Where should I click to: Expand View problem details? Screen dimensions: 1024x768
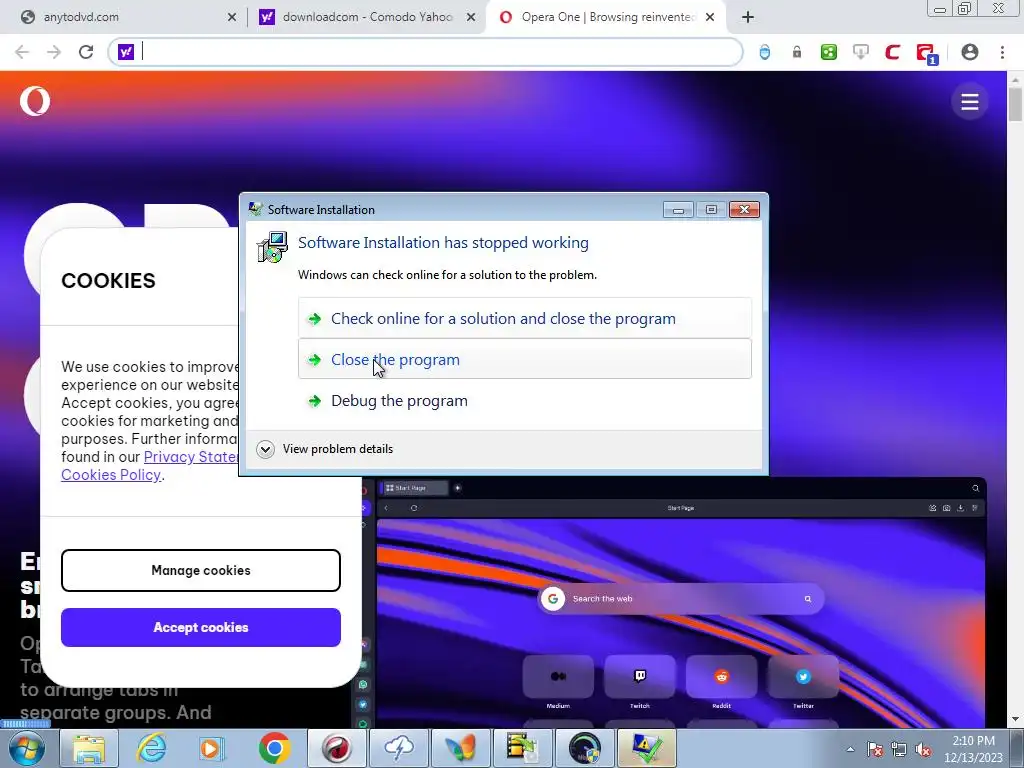[325, 449]
